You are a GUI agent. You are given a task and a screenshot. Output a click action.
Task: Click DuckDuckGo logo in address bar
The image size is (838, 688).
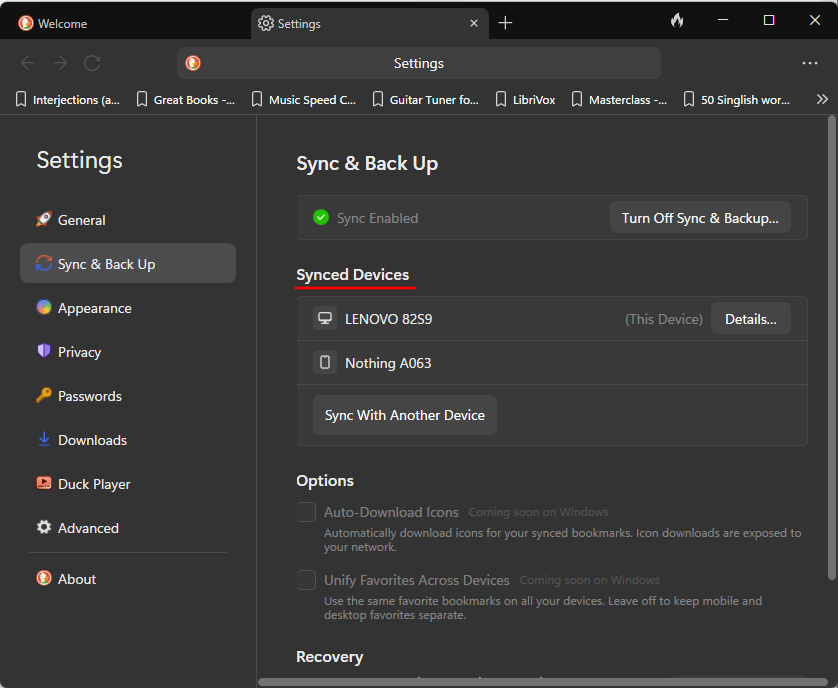pyautogui.click(x=193, y=63)
